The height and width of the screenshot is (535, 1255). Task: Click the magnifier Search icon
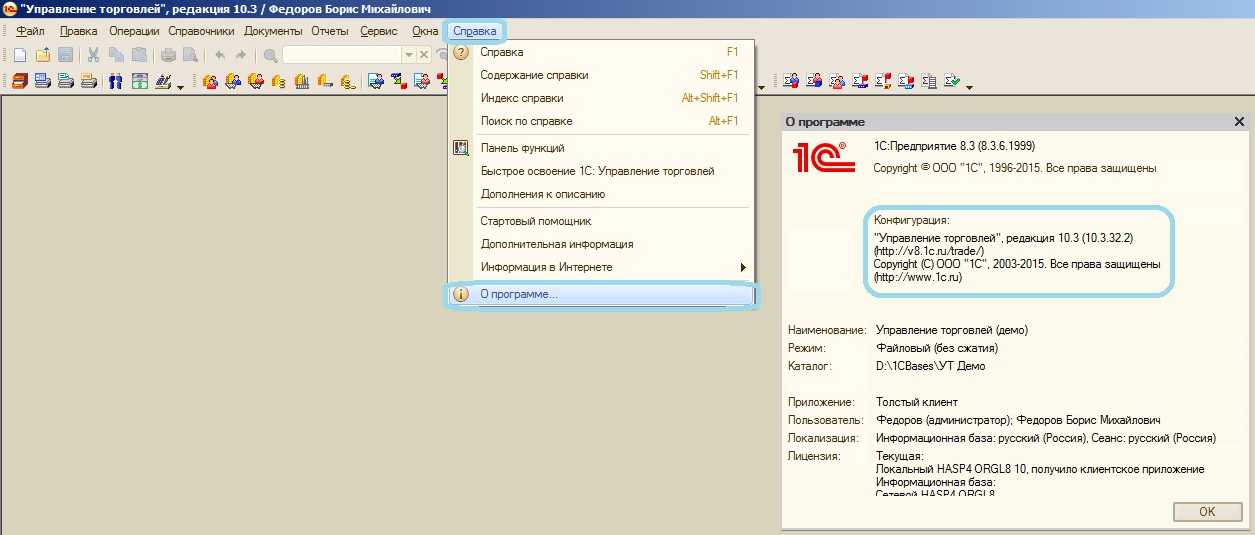click(270, 55)
